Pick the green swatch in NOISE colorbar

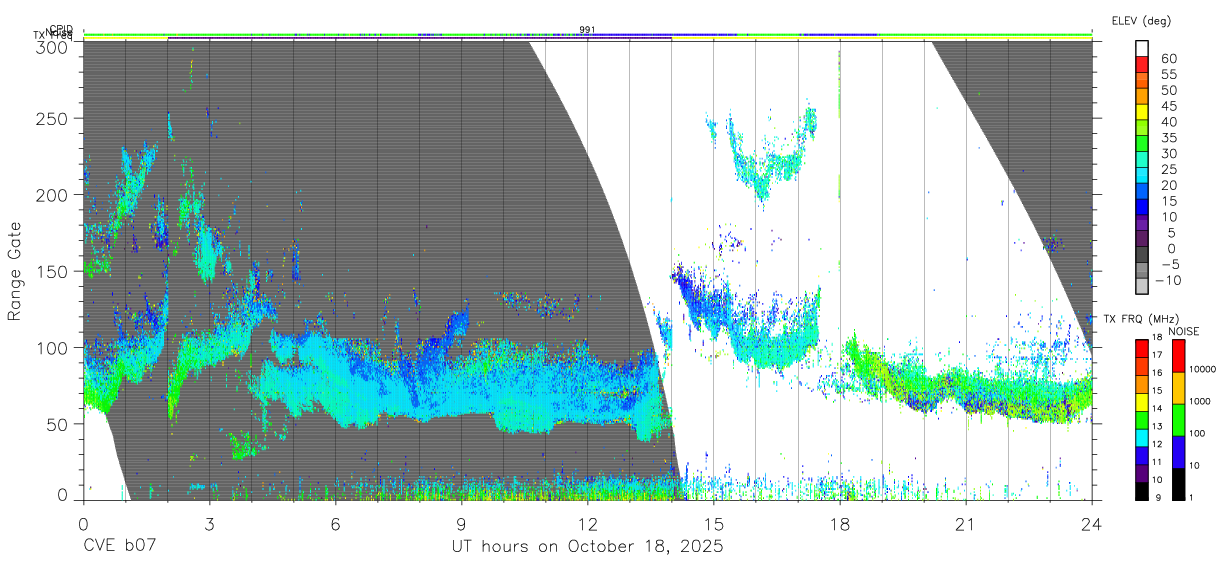pyautogui.click(x=1178, y=420)
